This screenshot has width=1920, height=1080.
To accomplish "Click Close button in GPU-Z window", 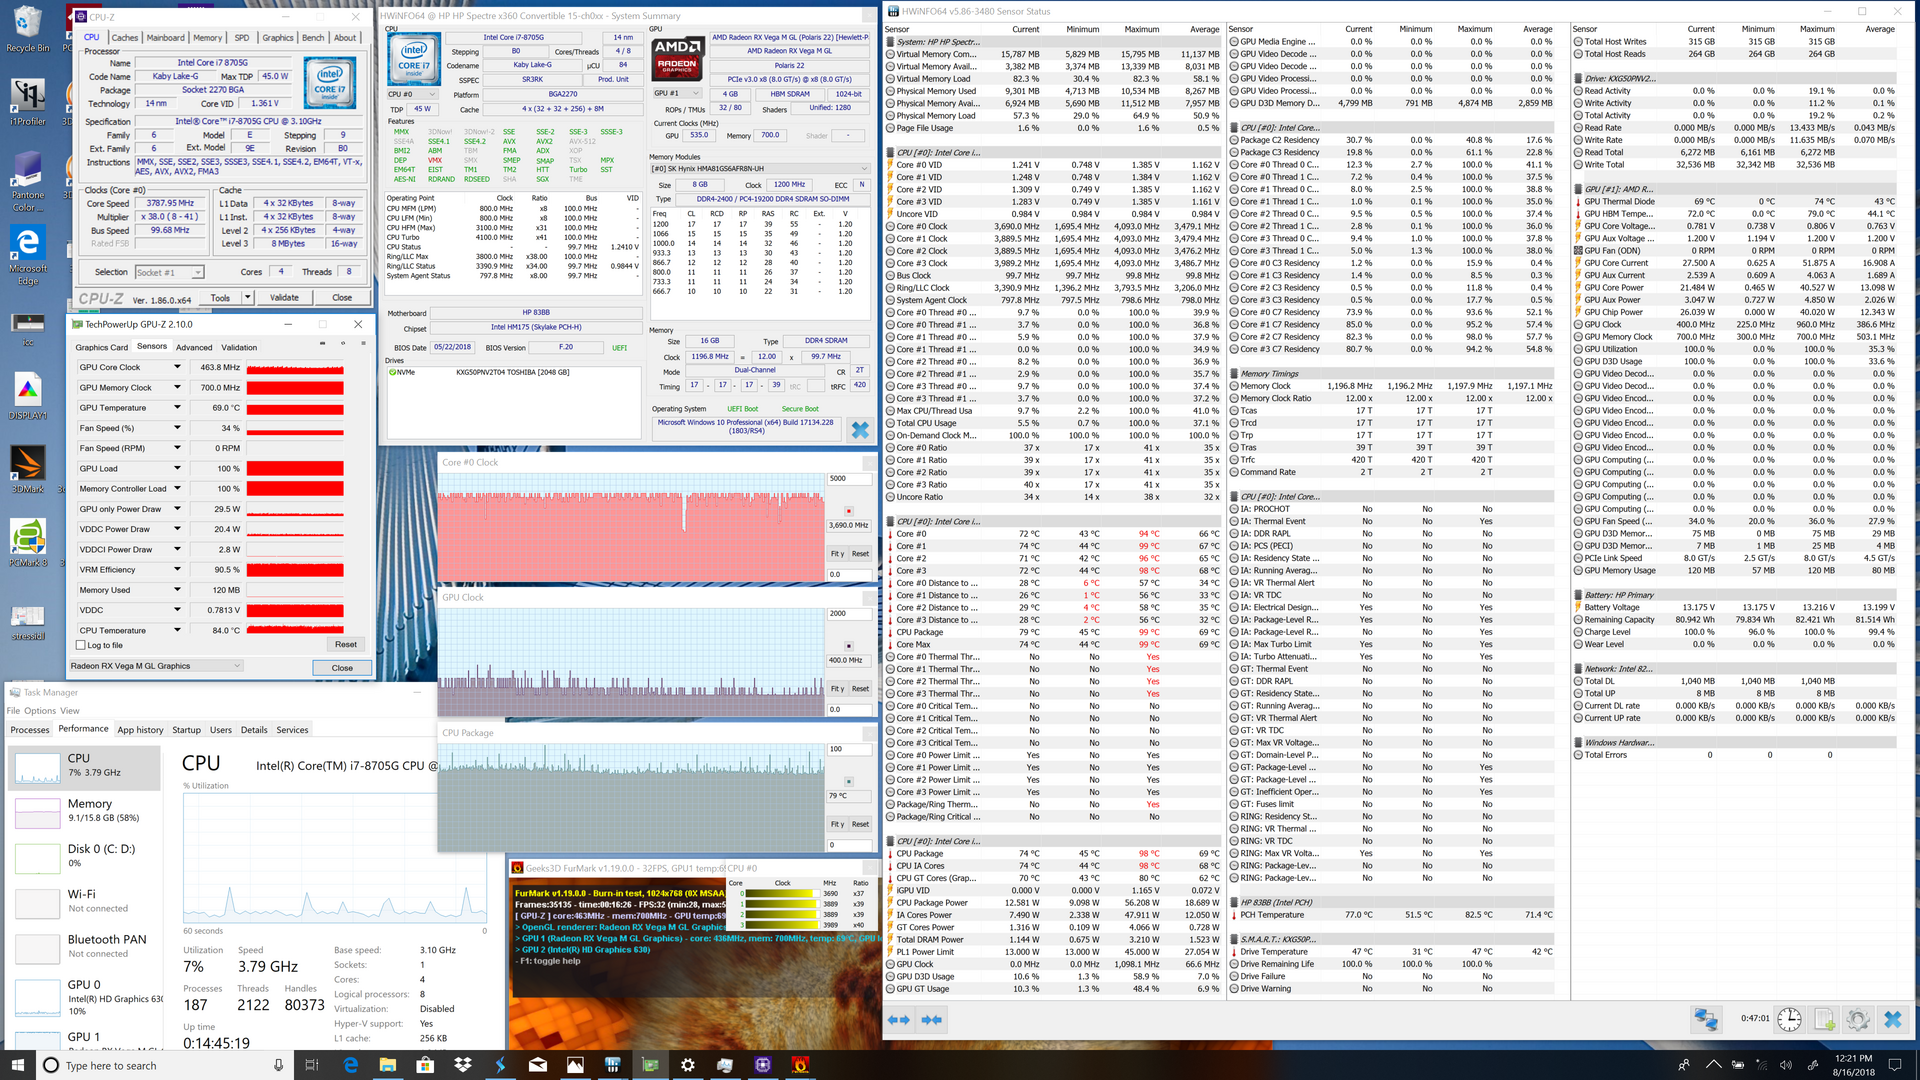I will [342, 668].
